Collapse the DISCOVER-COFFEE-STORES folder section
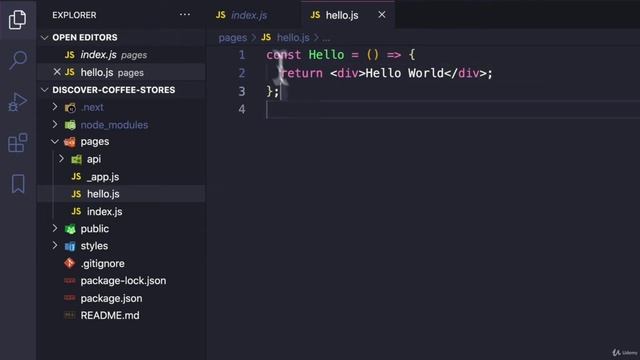The image size is (640, 360). [44, 90]
